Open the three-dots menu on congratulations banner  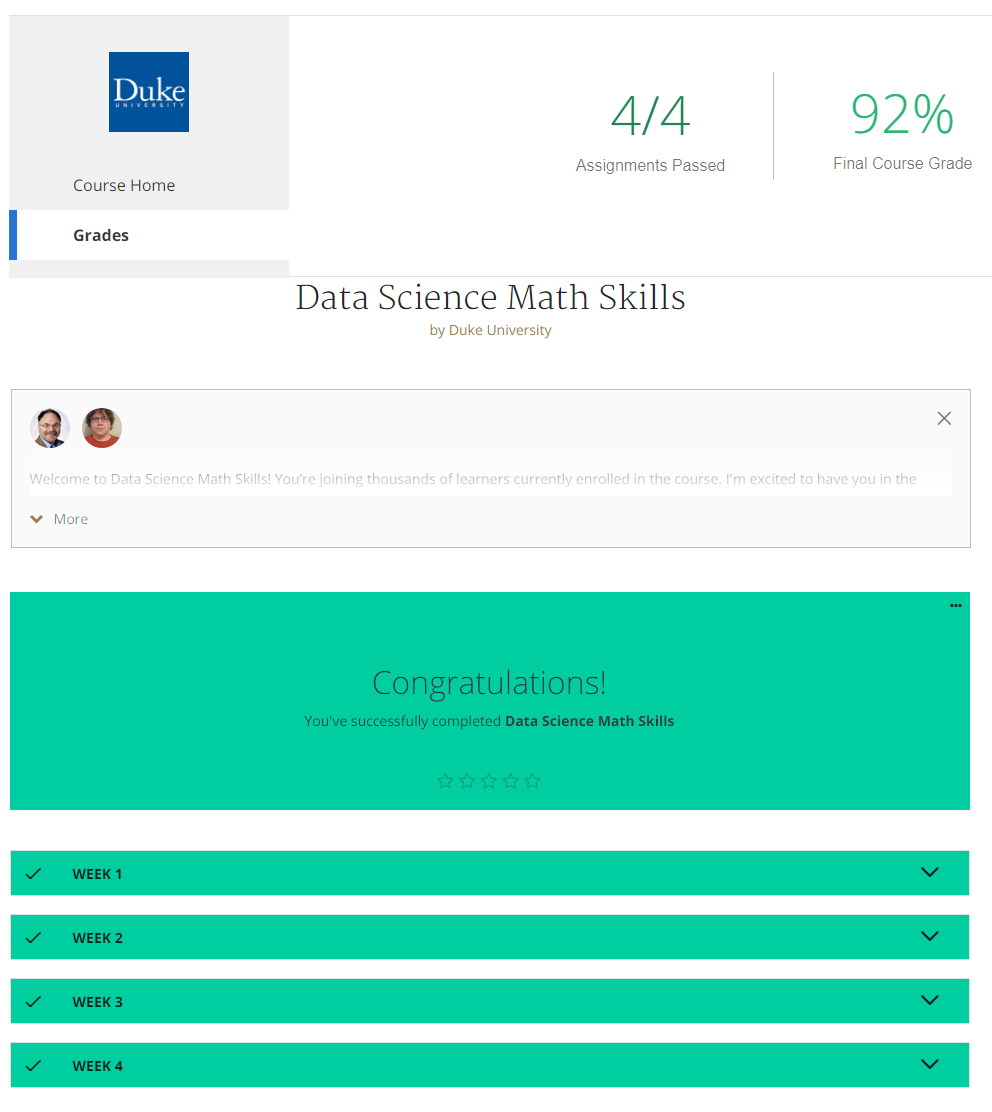[x=956, y=606]
